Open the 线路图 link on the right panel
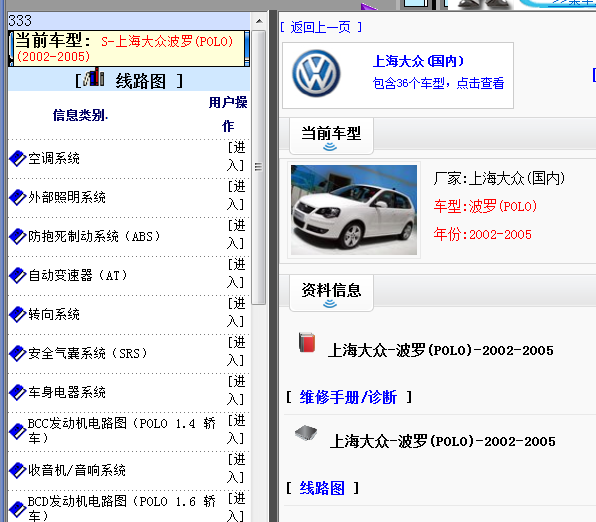The height and width of the screenshot is (522, 596). [322, 488]
